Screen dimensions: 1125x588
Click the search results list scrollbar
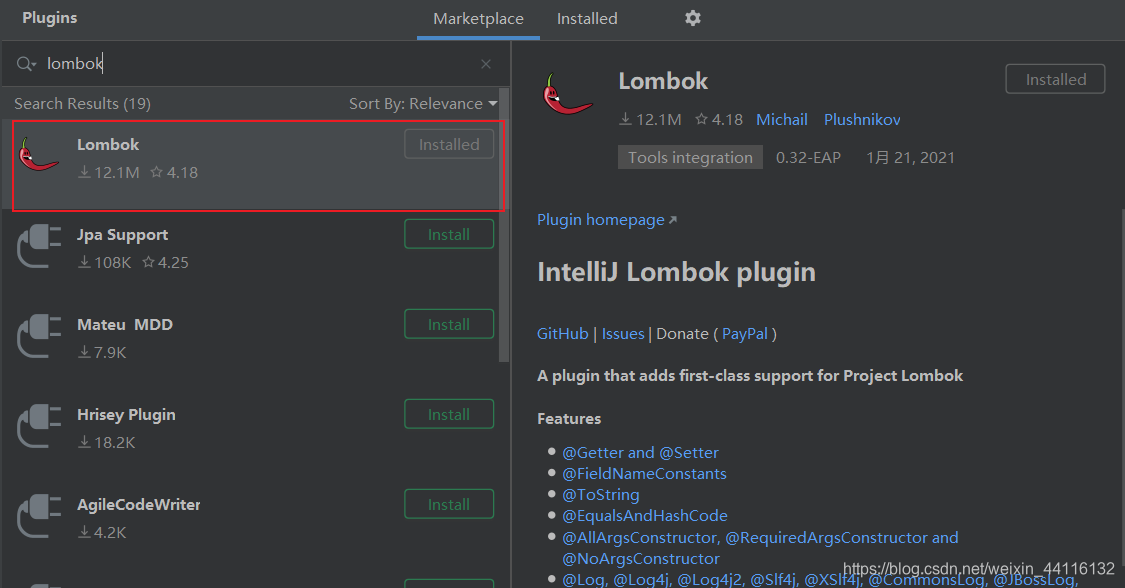504,225
